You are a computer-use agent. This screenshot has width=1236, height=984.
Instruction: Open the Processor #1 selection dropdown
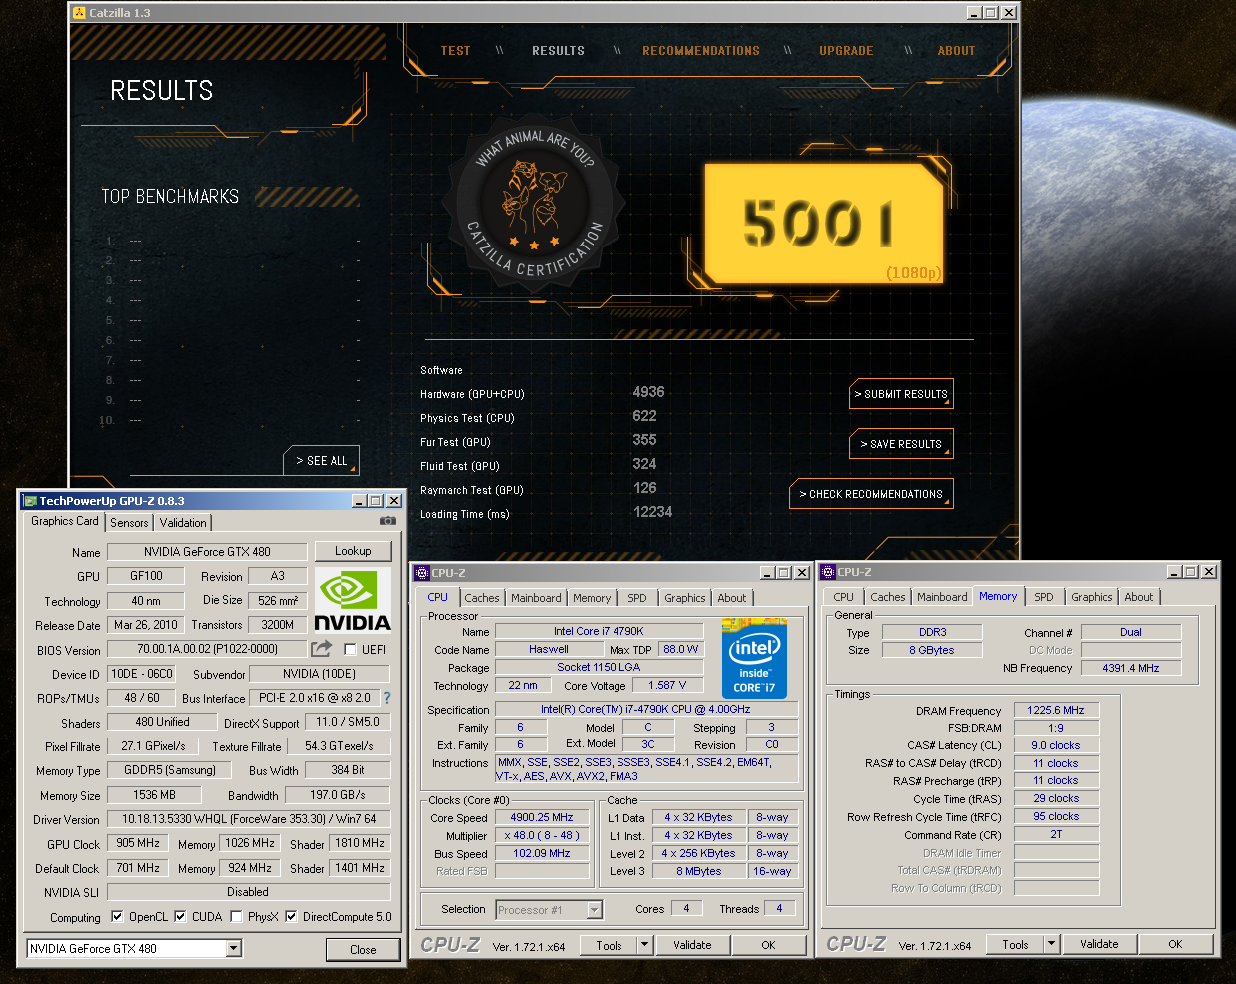coord(595,910)
